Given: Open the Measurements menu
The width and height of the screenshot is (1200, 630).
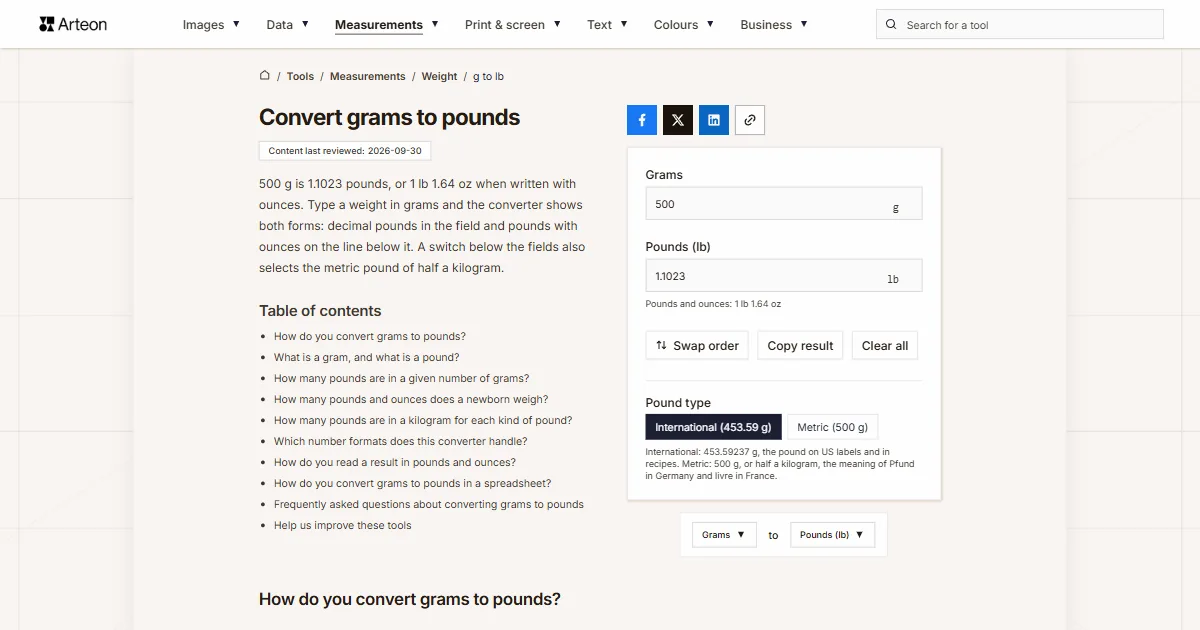Looking at the screenshot, I should pos(387,25).
